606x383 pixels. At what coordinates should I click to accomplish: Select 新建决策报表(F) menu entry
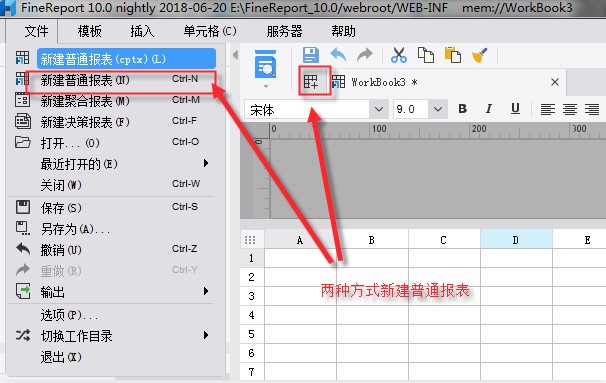tap(114, 122)
